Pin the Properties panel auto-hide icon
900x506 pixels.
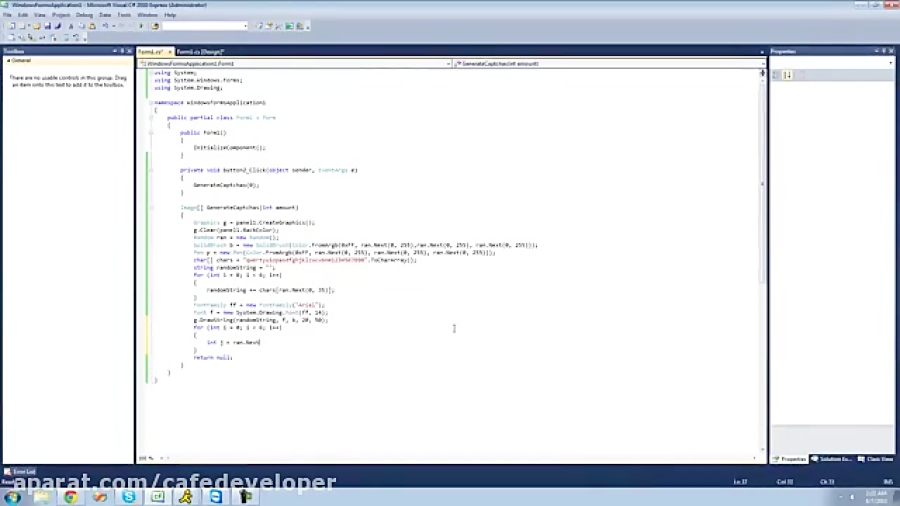click(x=884, y=51)
